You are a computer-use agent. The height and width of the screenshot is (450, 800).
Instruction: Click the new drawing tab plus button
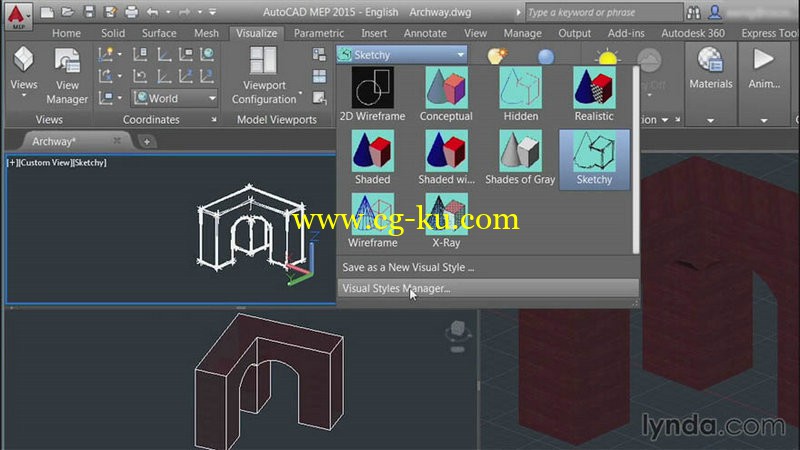[146, 142]
